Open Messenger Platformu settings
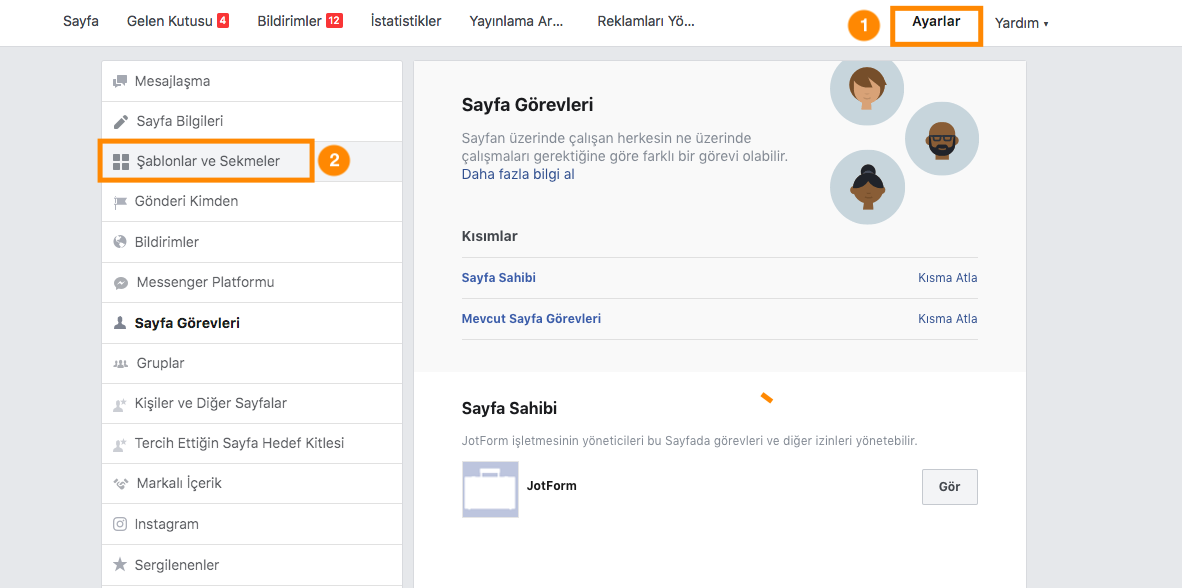The height and width of the screenshot is (588, 1182). coord(253,283)
